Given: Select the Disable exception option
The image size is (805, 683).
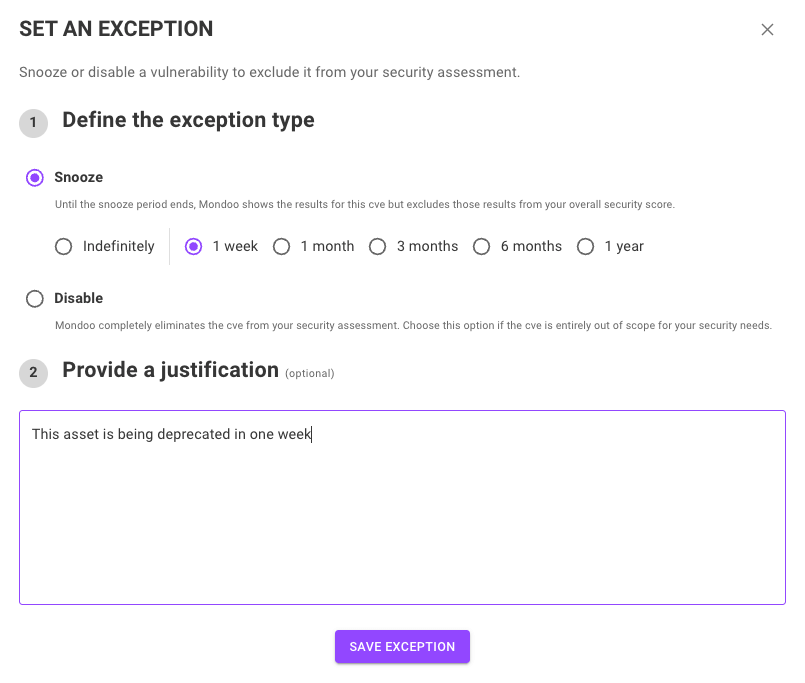Looking at the screenshot, I should point(35,298).
